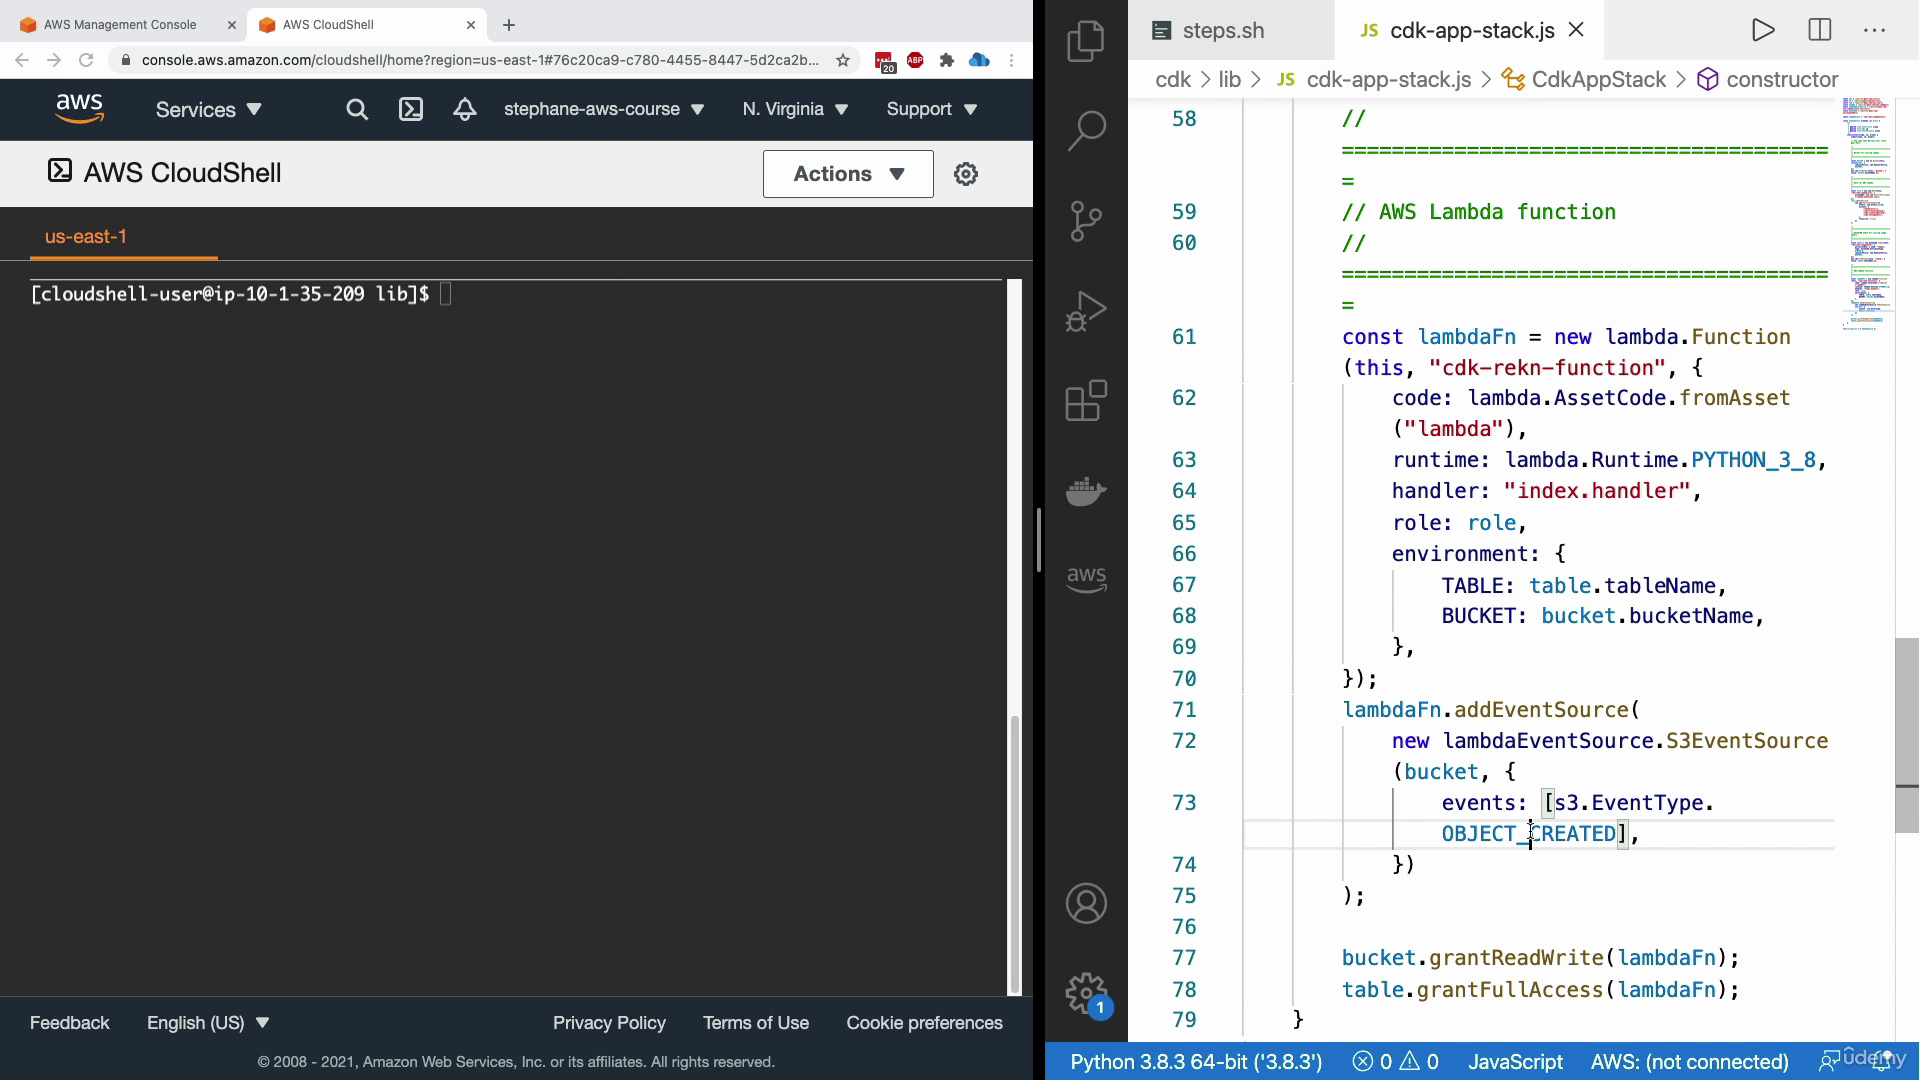The width and height of the screenshot is (1920, 1080).
Task: Click AWS console search icon
Action: [x=357, y=110]
